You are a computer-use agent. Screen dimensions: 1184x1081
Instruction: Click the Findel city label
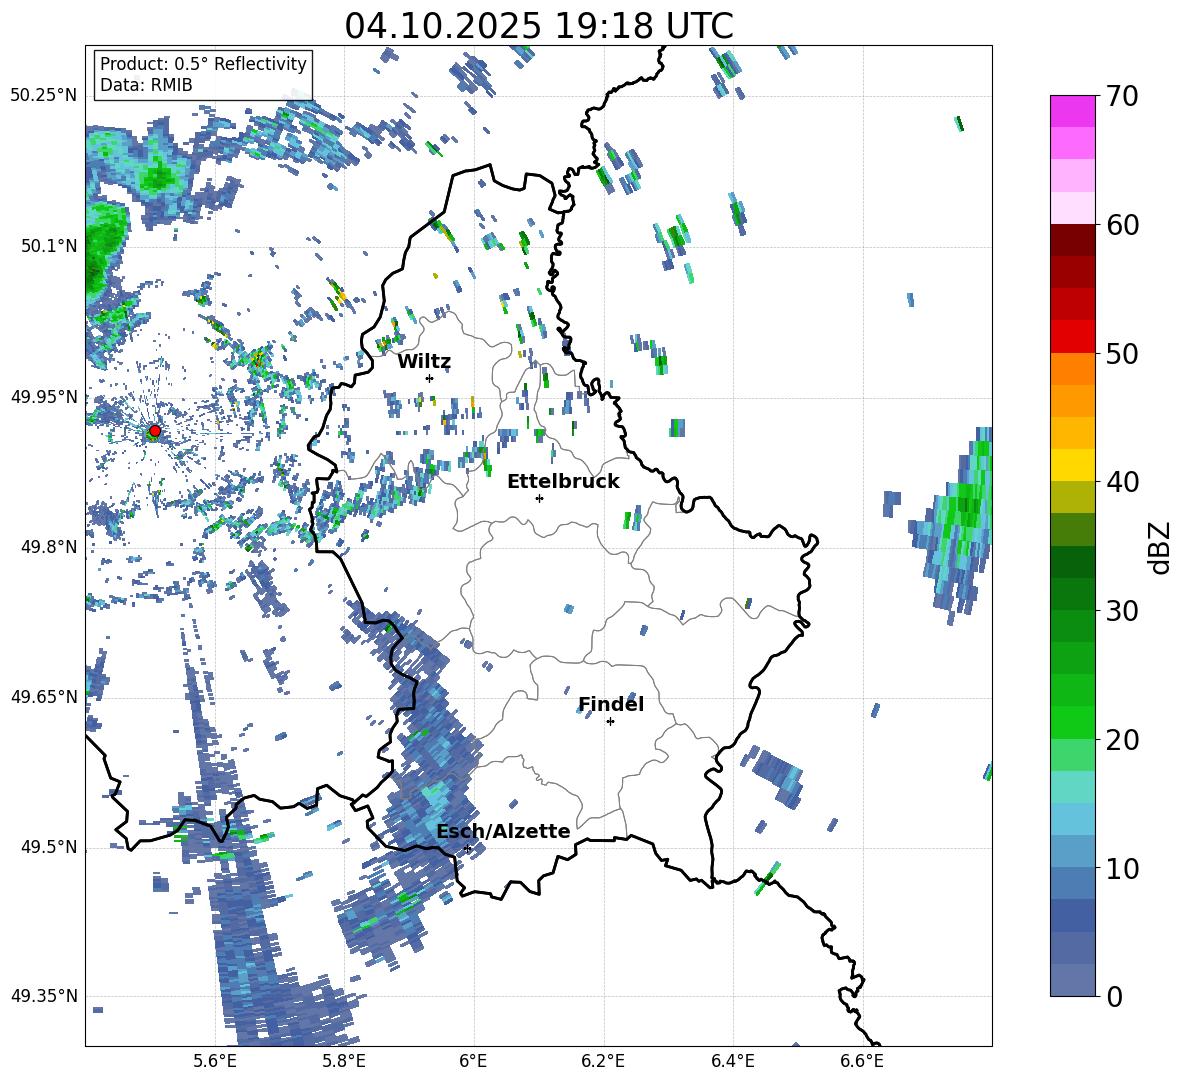click(x=611, y=704)
